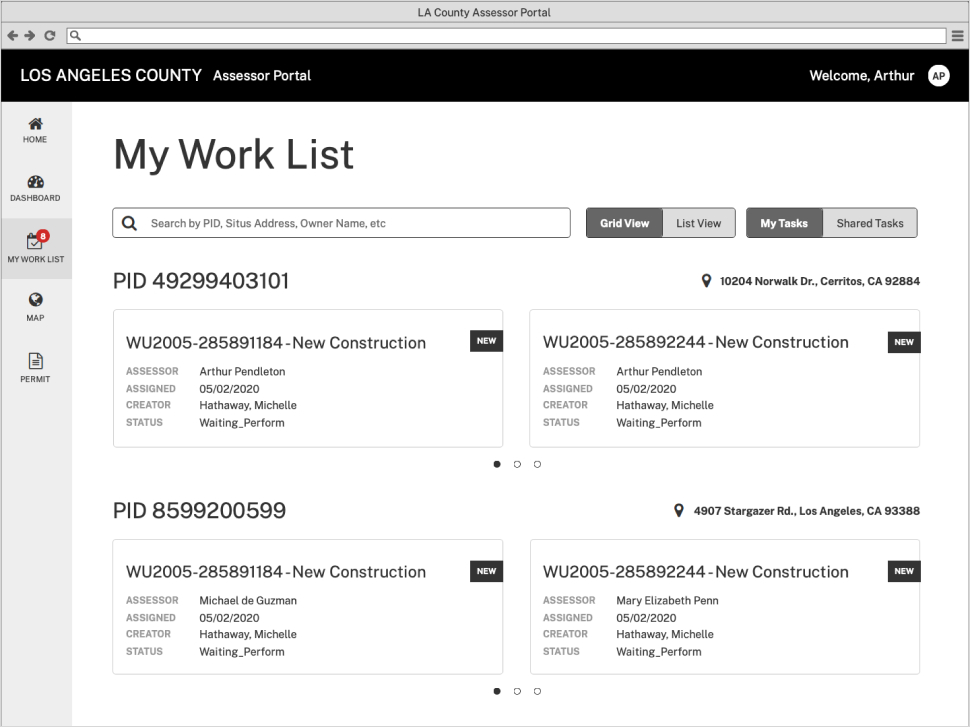
Task: Open the Map globe icon
Action: [35, 307]
